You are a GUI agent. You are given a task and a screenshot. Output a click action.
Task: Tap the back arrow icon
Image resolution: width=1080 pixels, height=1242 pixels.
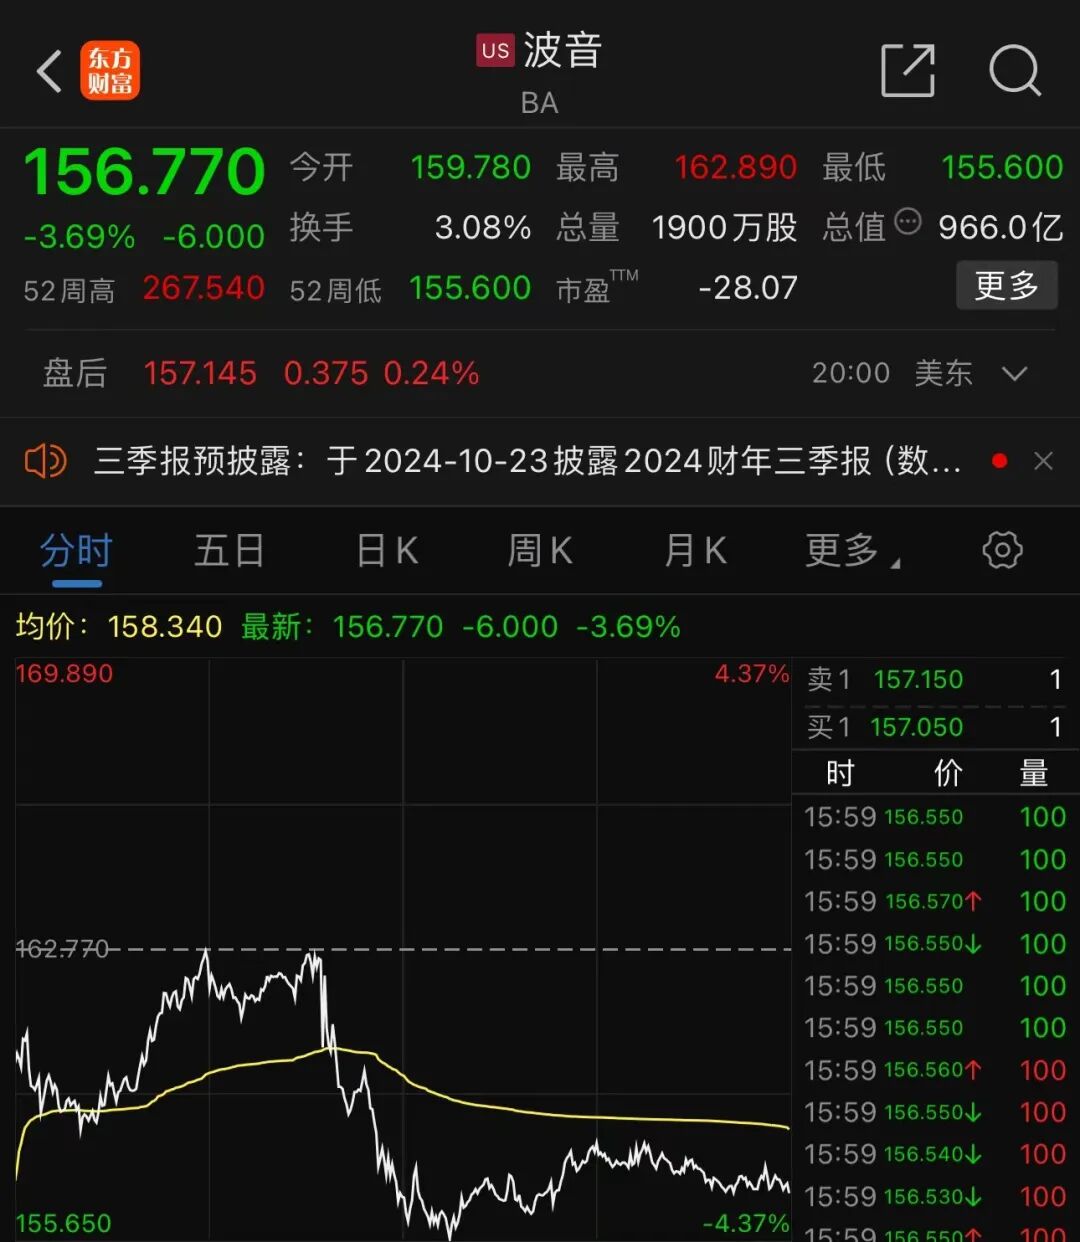tap(50, 72)
